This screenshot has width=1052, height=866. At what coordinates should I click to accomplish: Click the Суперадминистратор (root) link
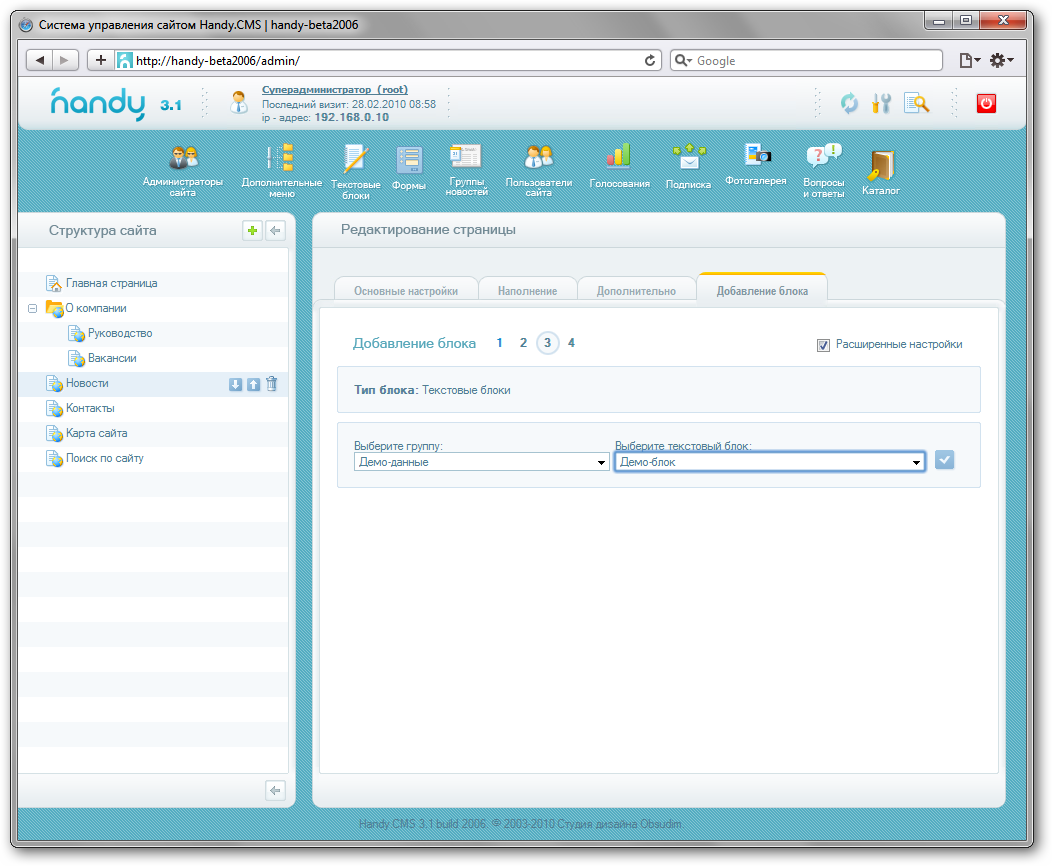pos(334,89)
